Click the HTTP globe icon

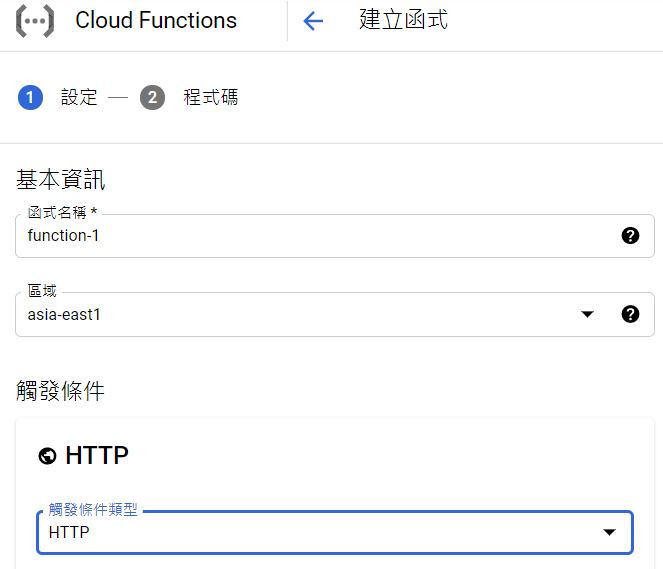(x=47, y=456)
